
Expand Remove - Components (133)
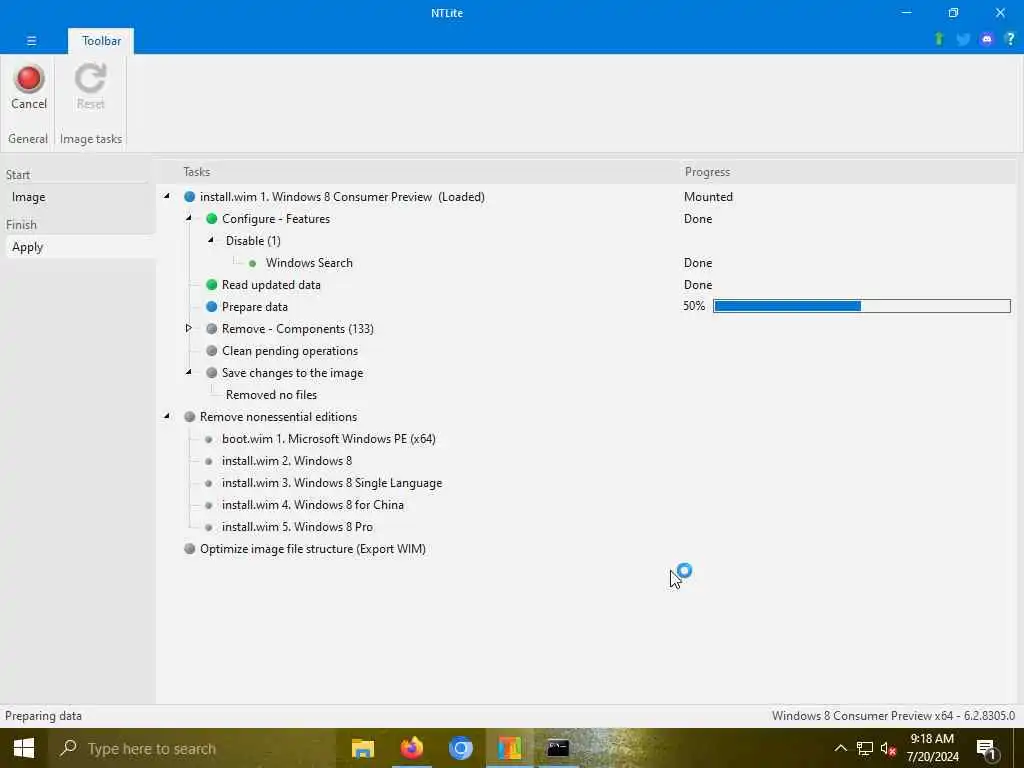click(x=189, y=328)
